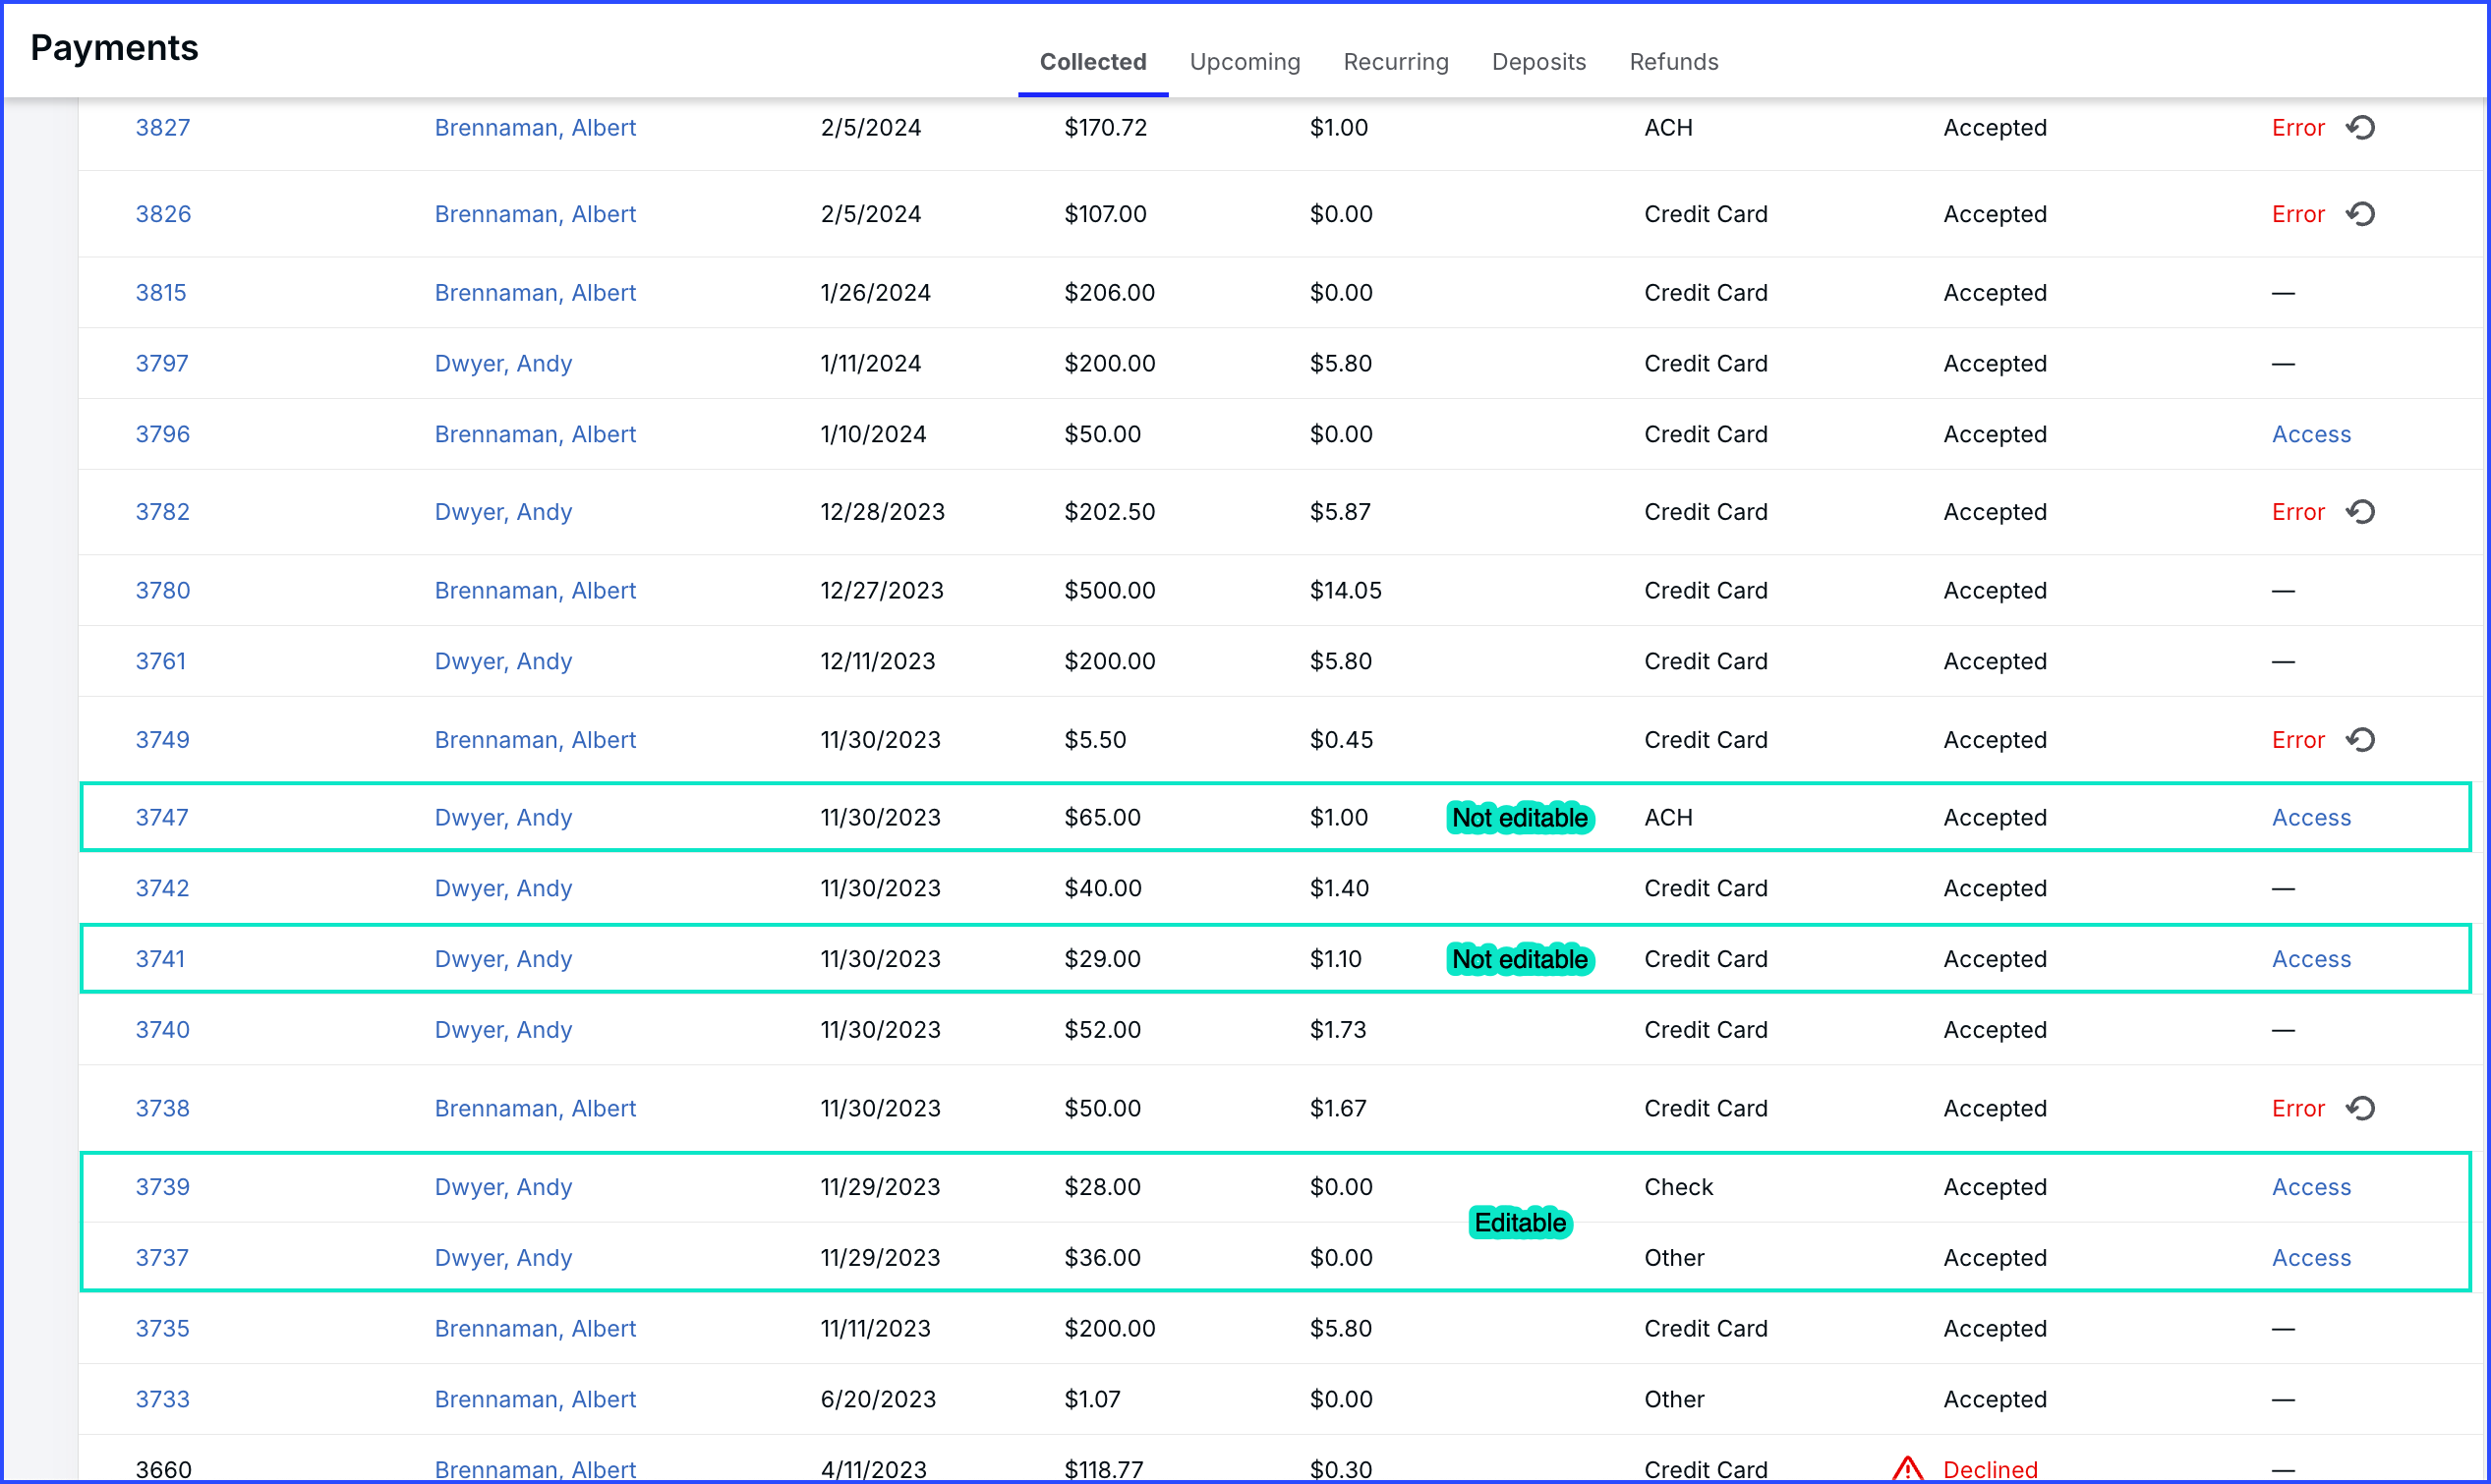Open payment number 3797
This screenshot has height=1484, width=2491.
[162, 364]
